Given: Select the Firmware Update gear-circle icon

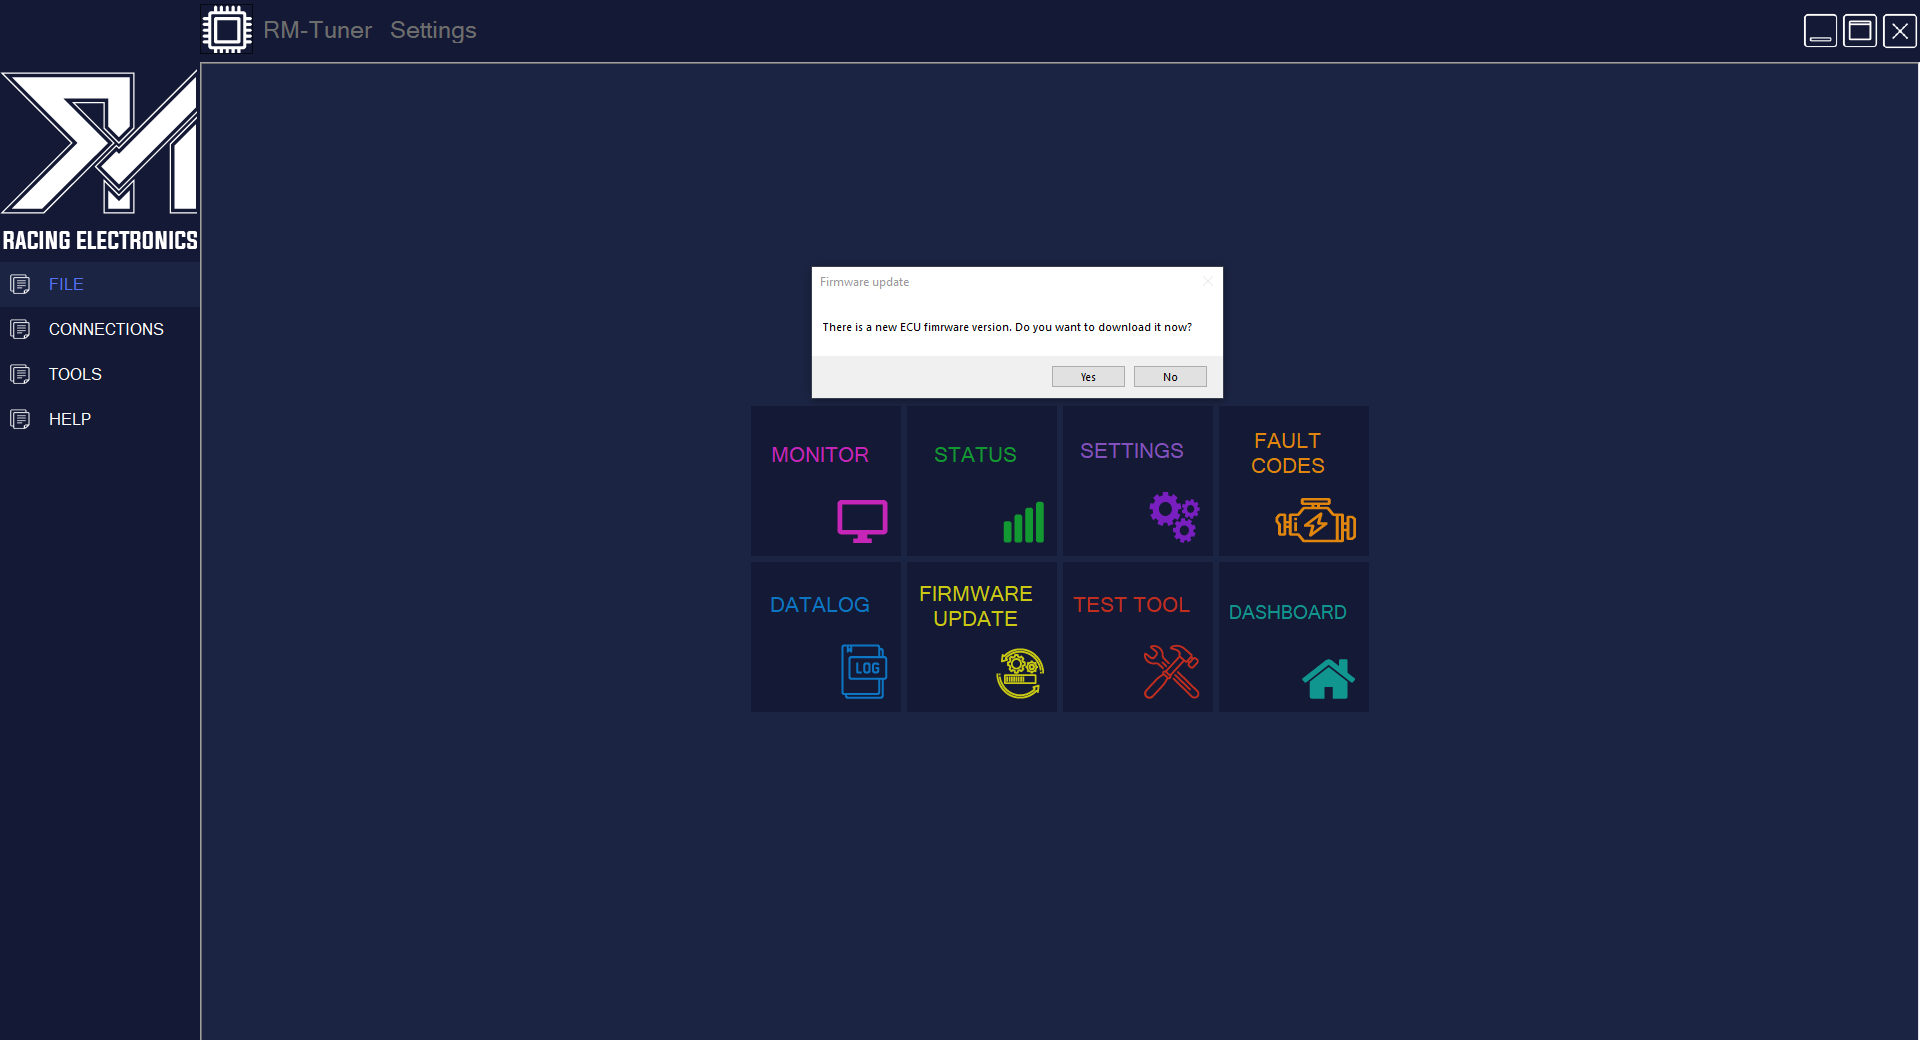Looking at the screenshot, I should 1019,673.
